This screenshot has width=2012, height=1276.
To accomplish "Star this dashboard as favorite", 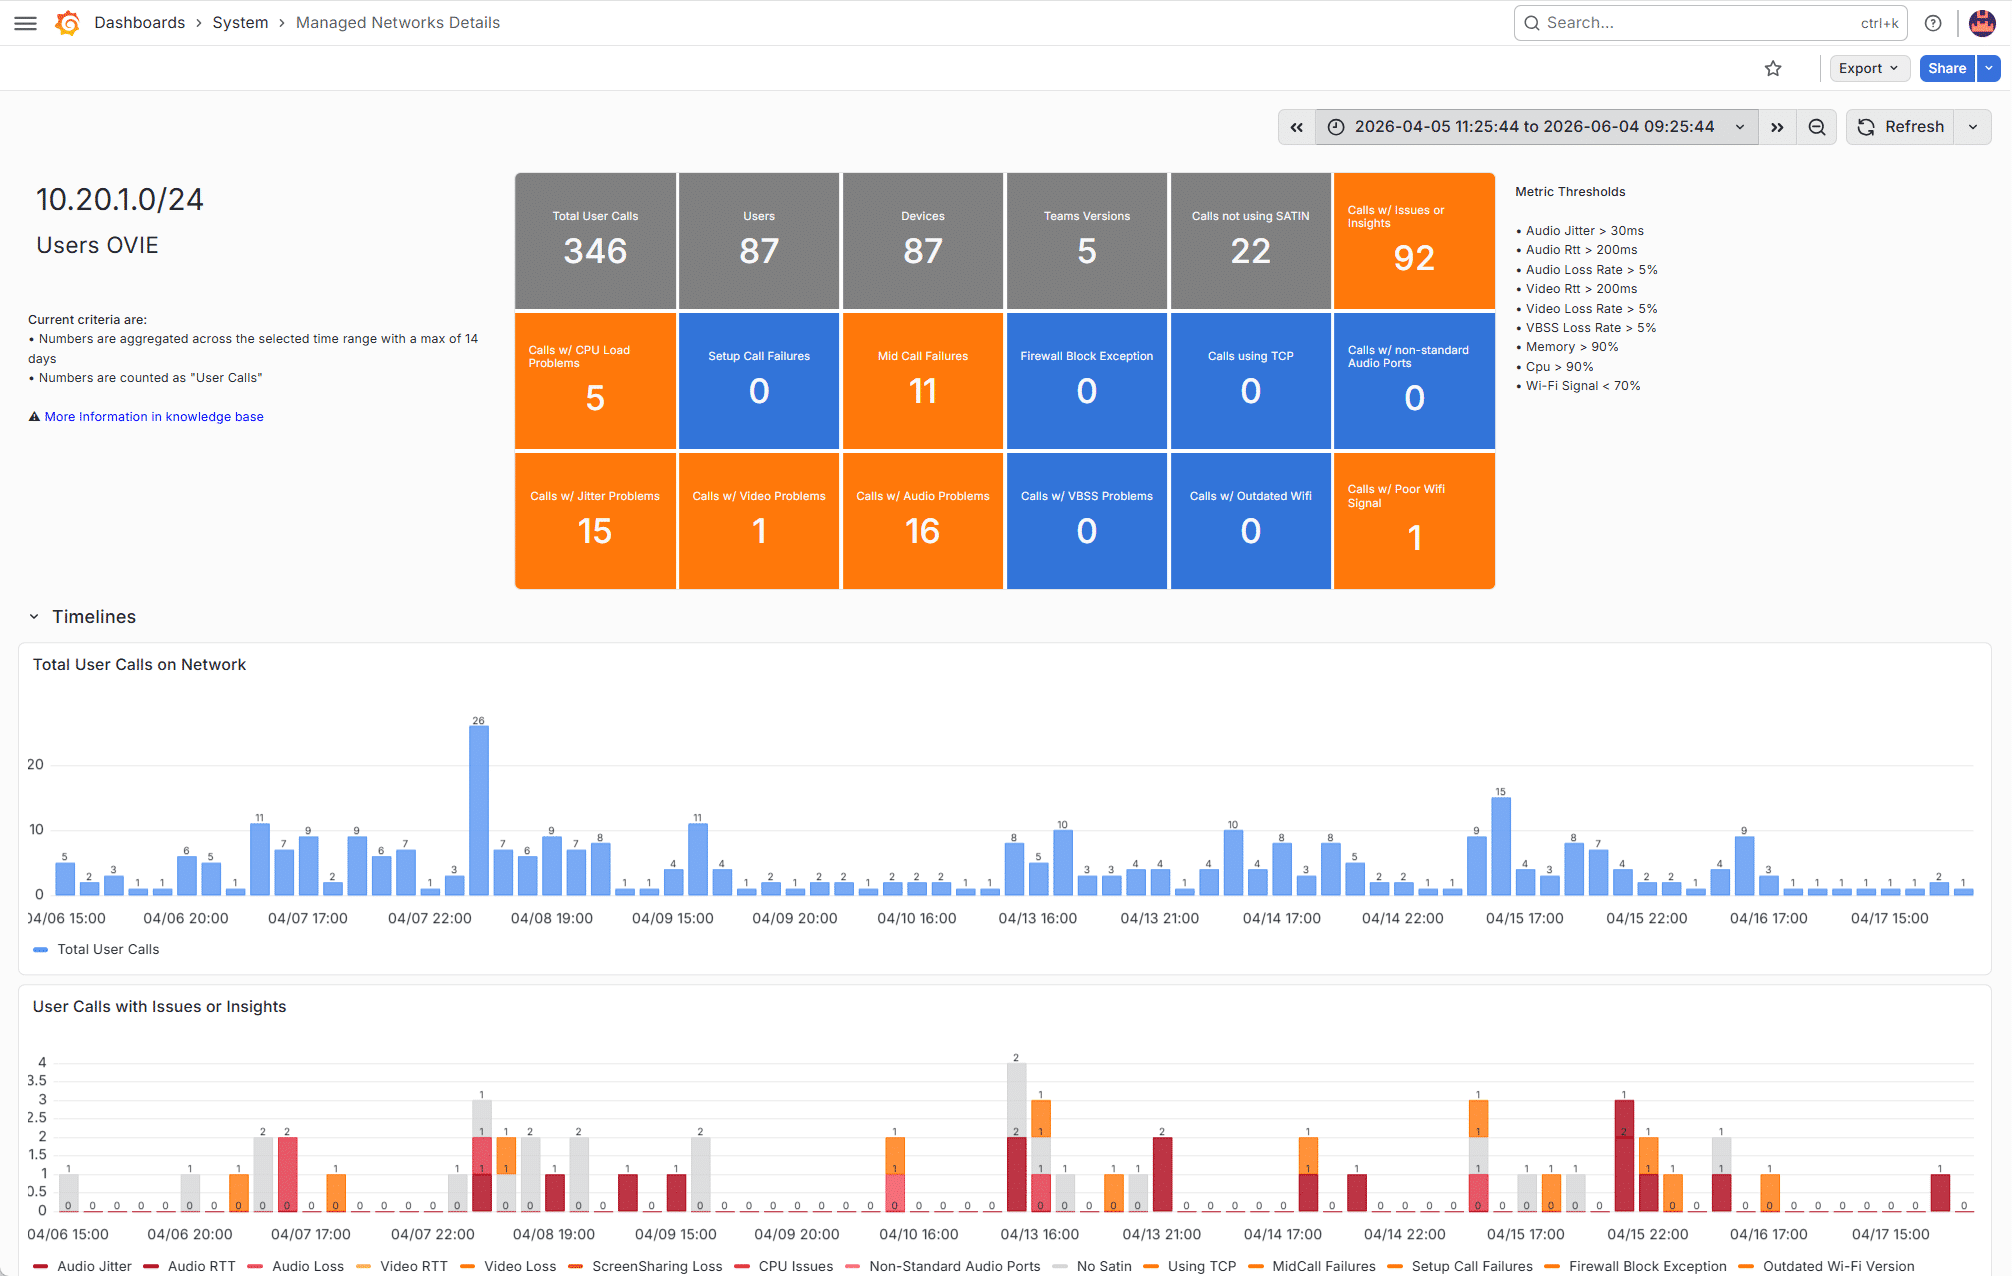I will (1773, 68).
